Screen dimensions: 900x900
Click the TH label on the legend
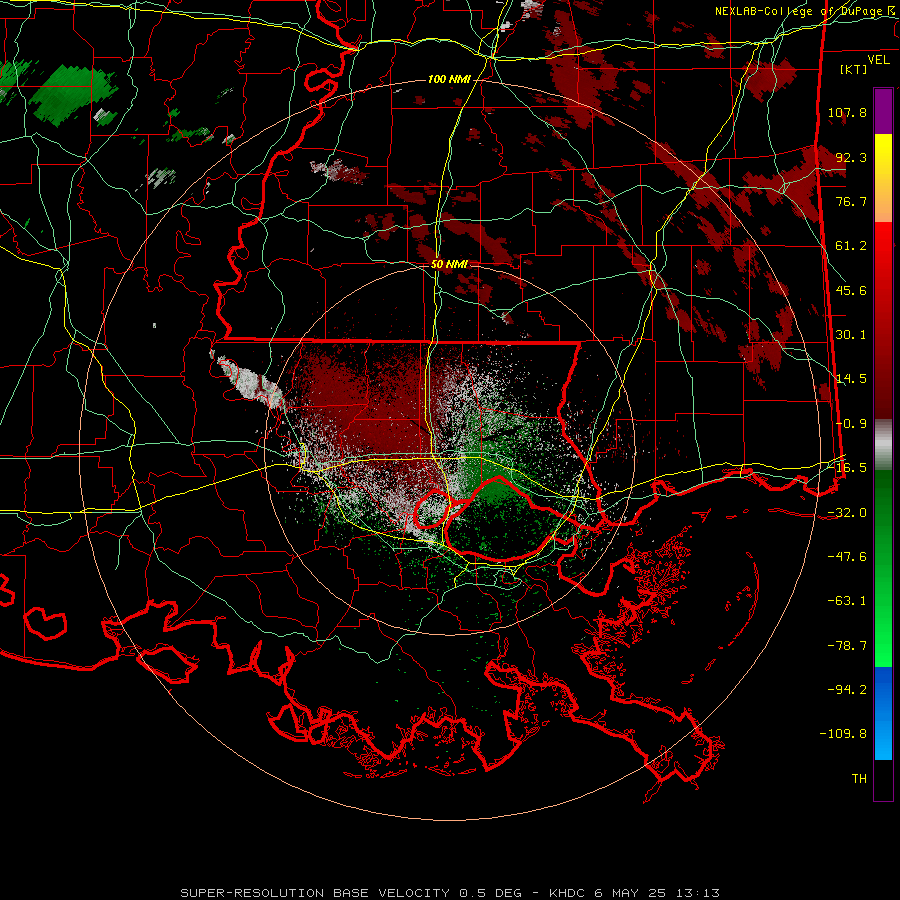(859, 779)
